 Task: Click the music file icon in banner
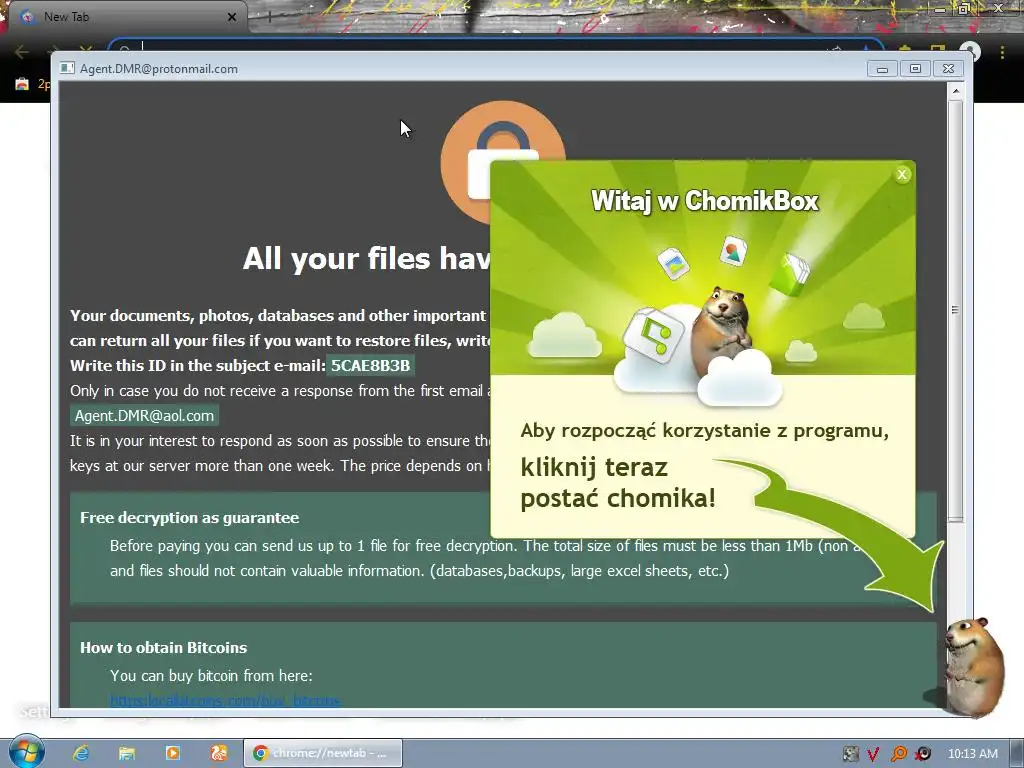(x=653, y=335)
